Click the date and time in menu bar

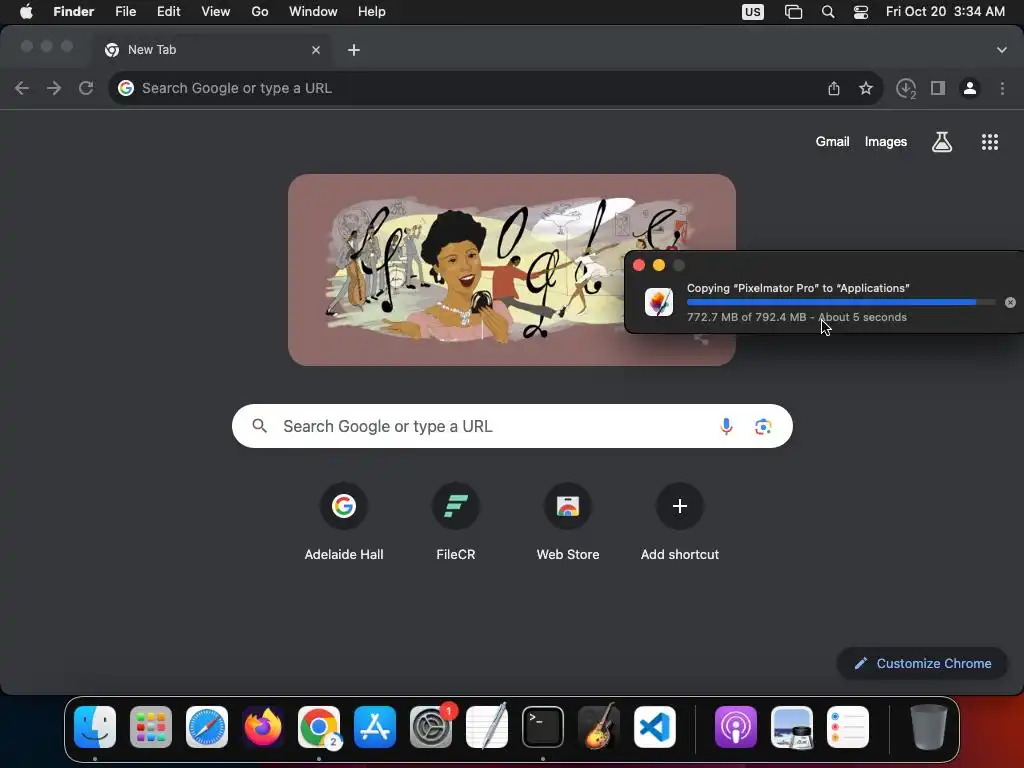945,12
